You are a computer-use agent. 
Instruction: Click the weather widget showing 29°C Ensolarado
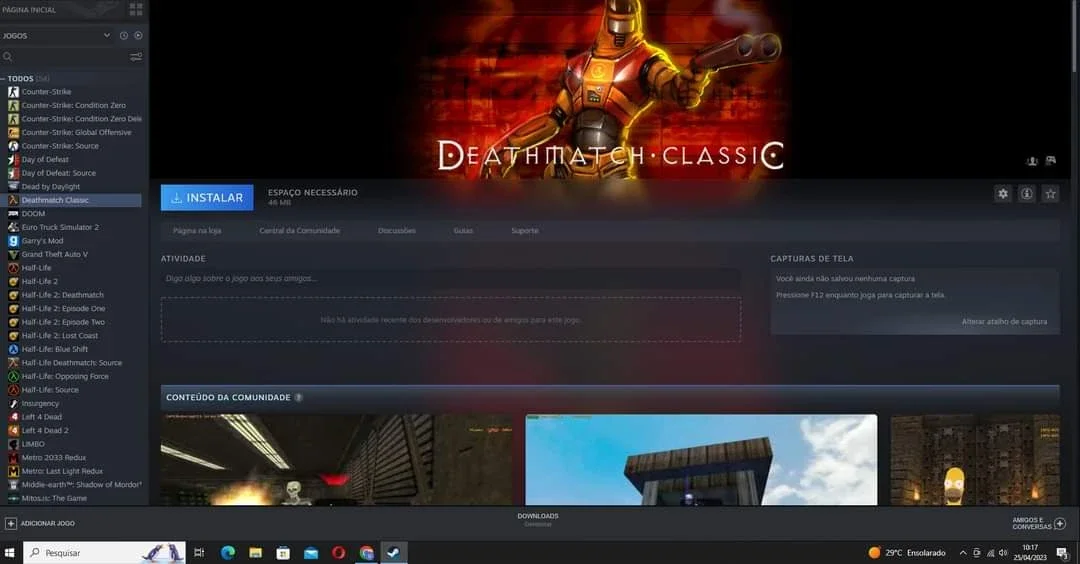click(x=907, y=553)
